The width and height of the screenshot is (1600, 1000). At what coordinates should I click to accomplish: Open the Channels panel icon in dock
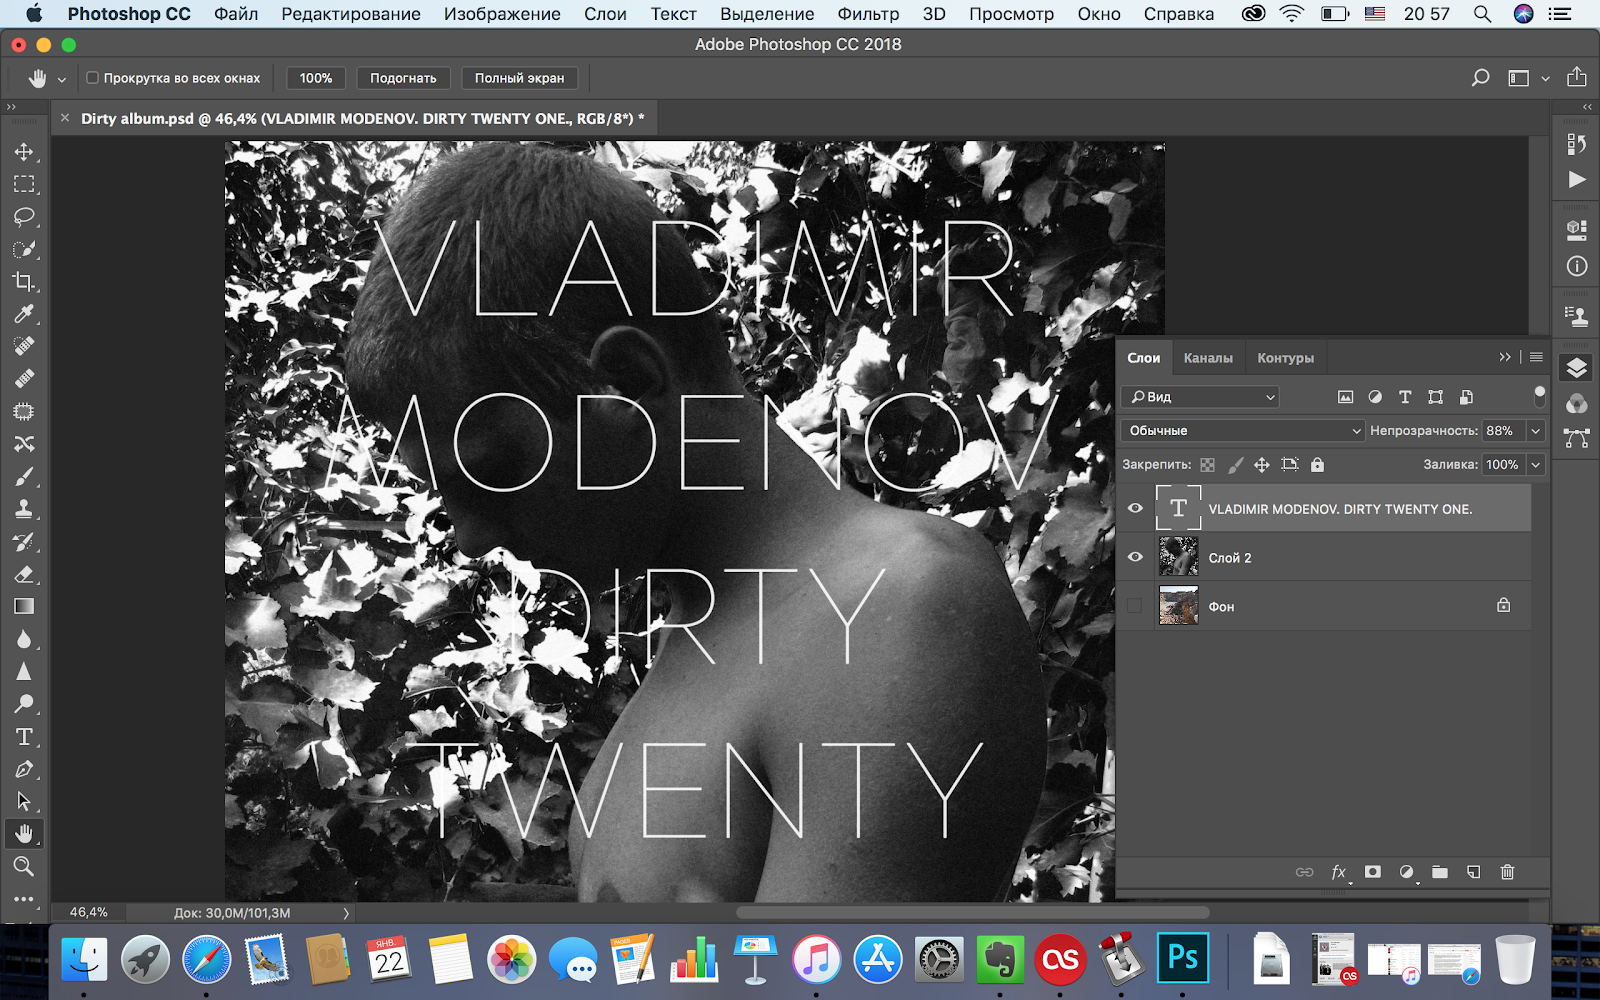coord(1577,403)
